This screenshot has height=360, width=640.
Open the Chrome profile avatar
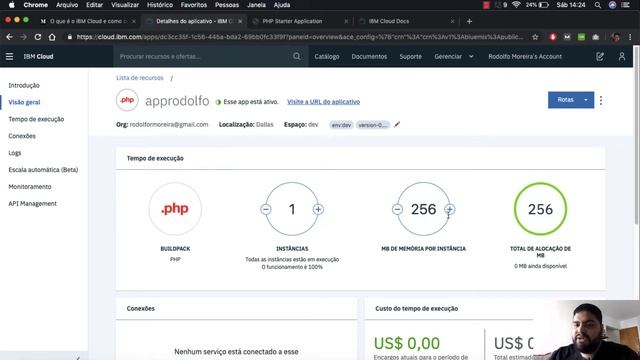pos(616,37)
